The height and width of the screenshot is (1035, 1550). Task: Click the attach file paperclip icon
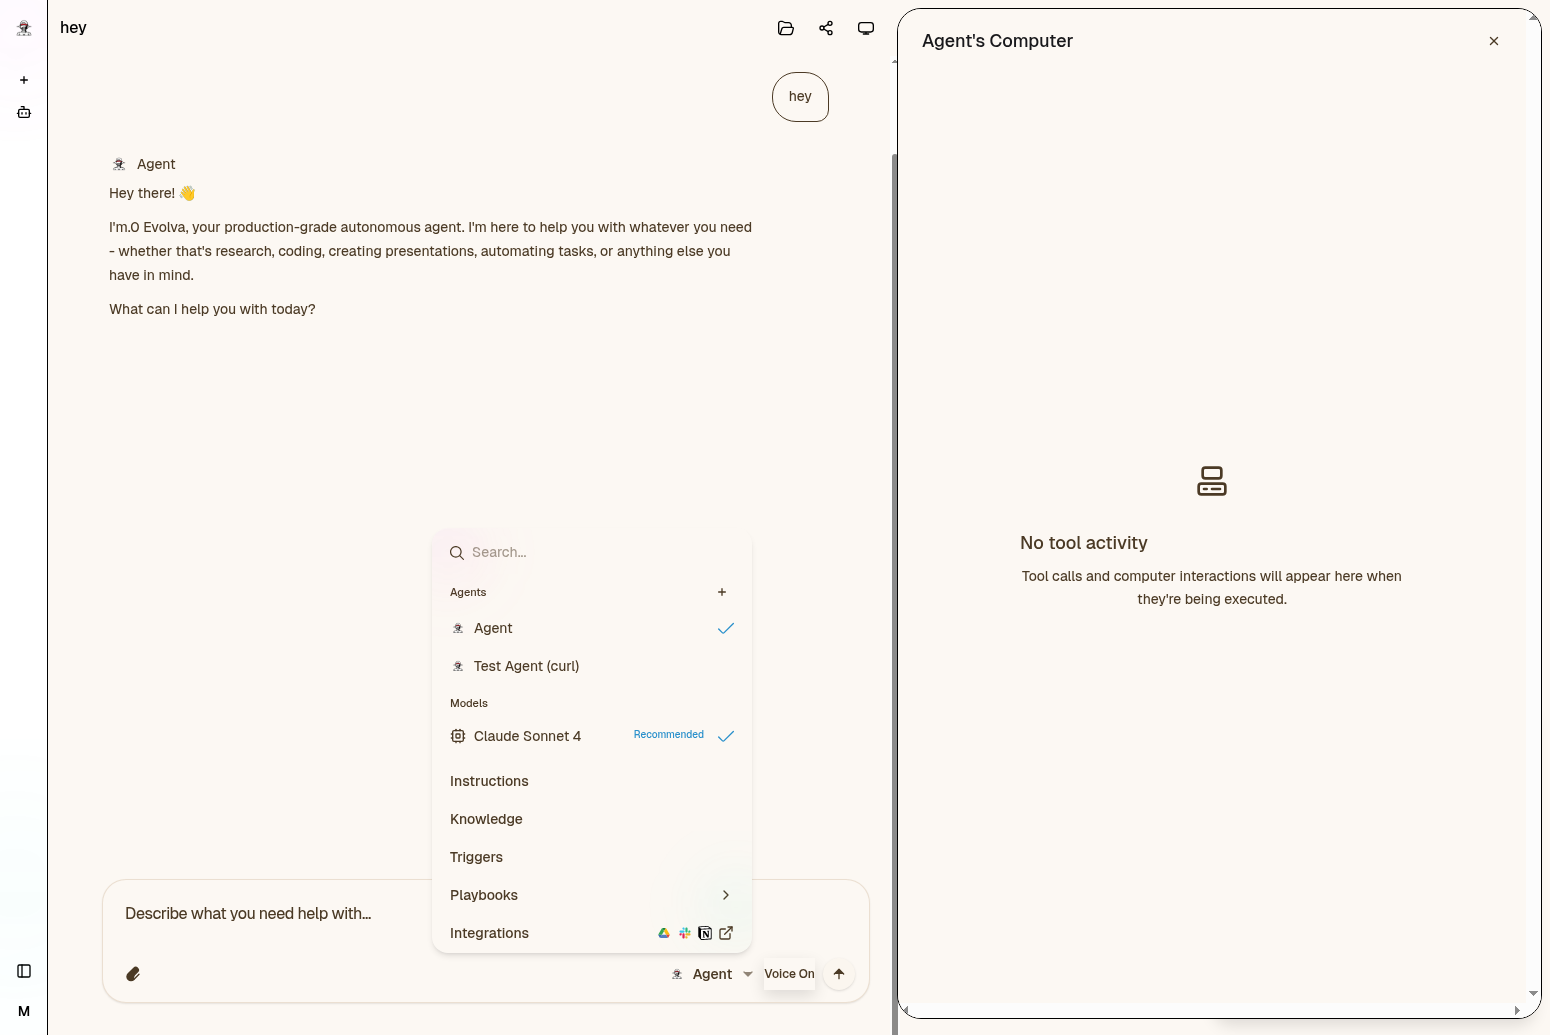point(133,974)
